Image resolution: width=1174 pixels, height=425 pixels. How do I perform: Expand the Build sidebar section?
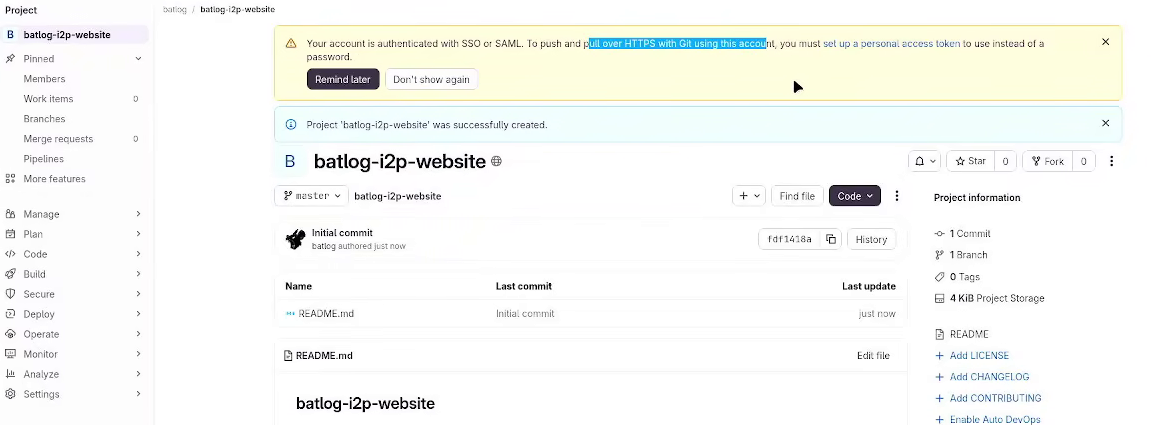coord(75,274)
